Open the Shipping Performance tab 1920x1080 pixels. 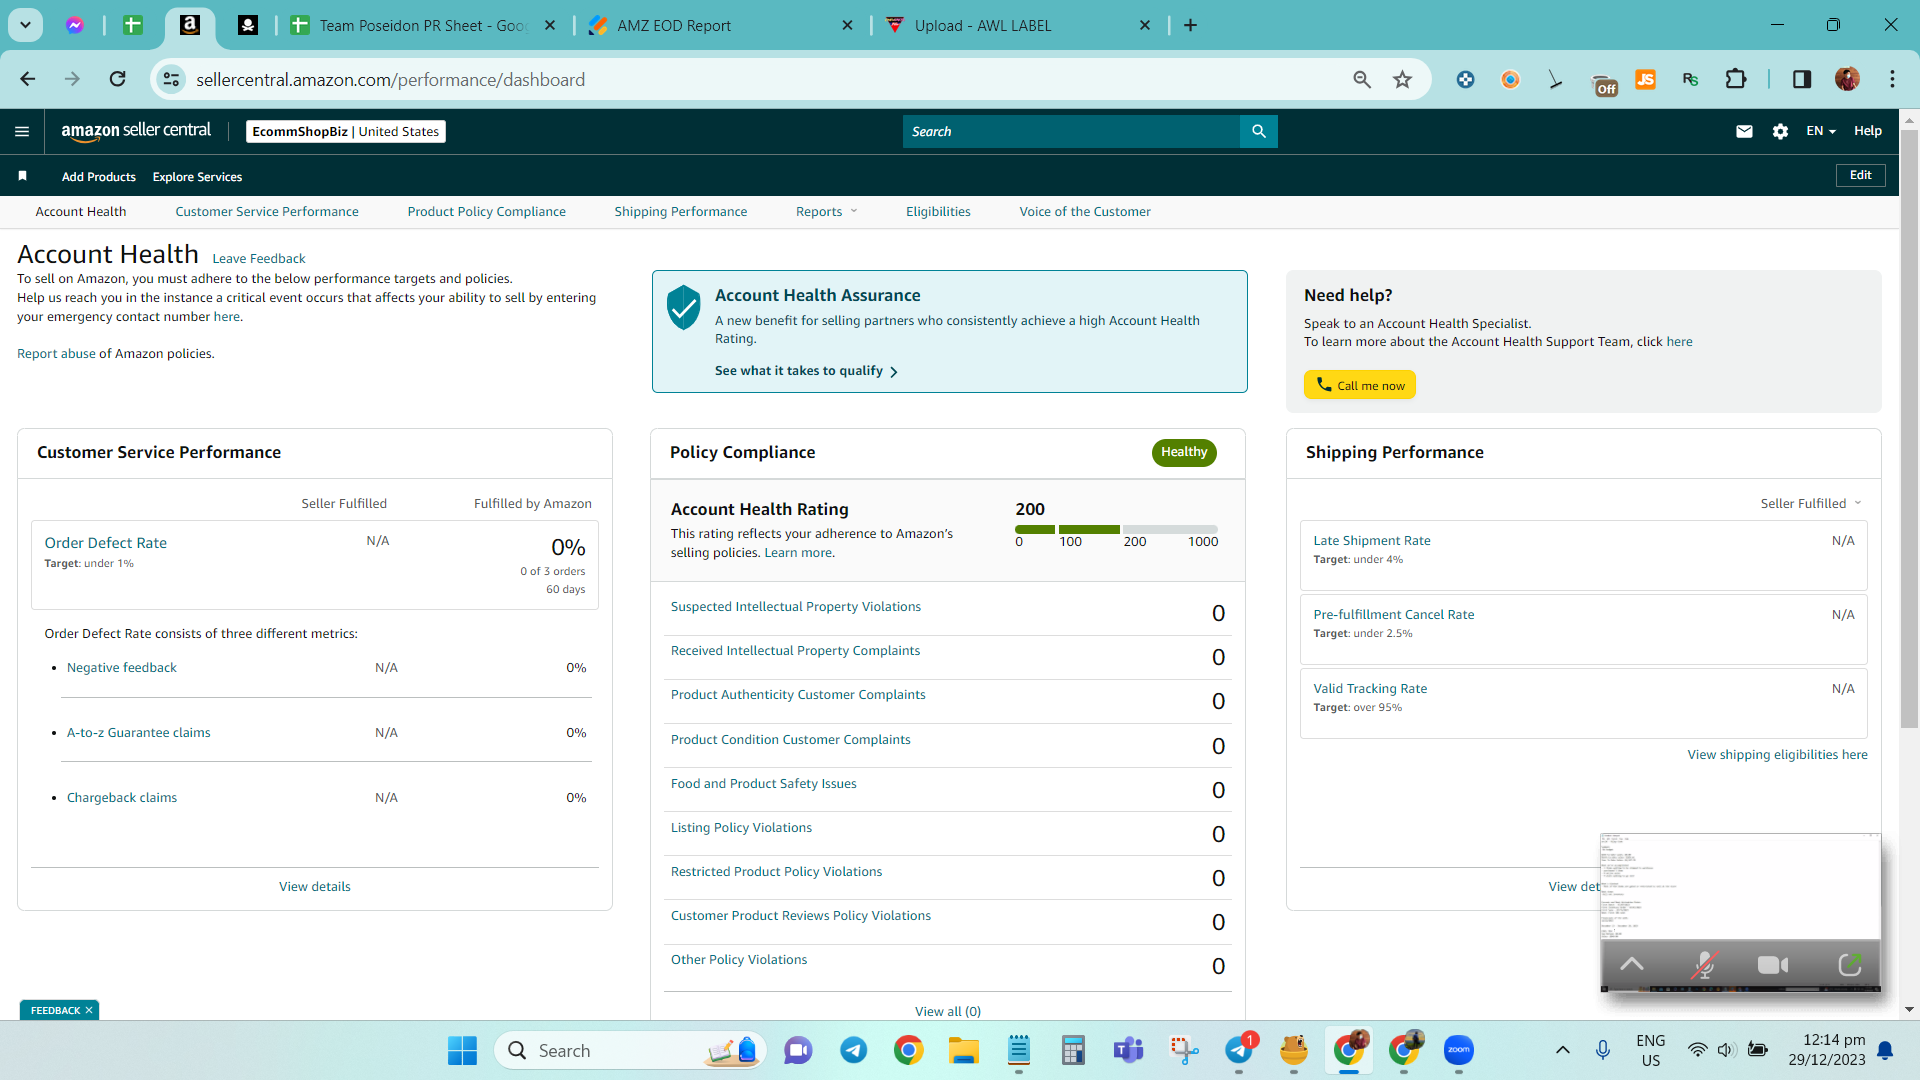click(680, 211)
